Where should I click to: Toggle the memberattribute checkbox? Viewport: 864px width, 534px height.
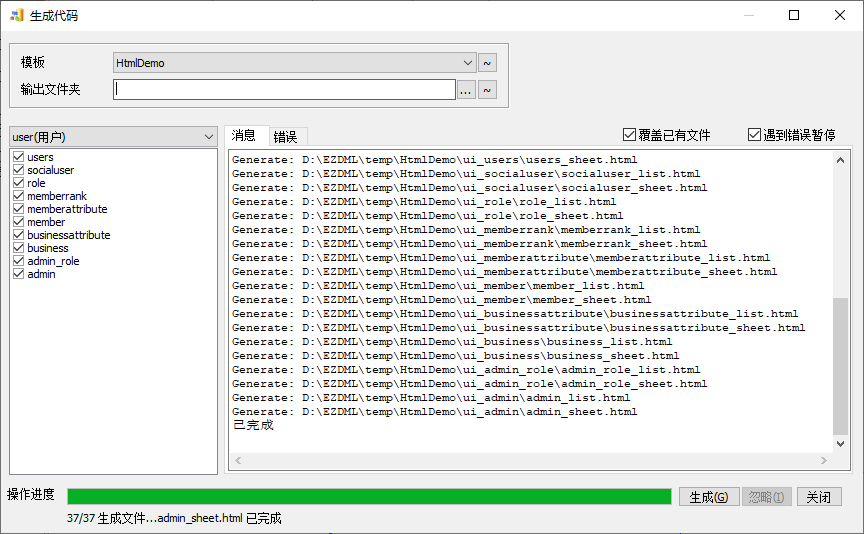pos(18,209)
